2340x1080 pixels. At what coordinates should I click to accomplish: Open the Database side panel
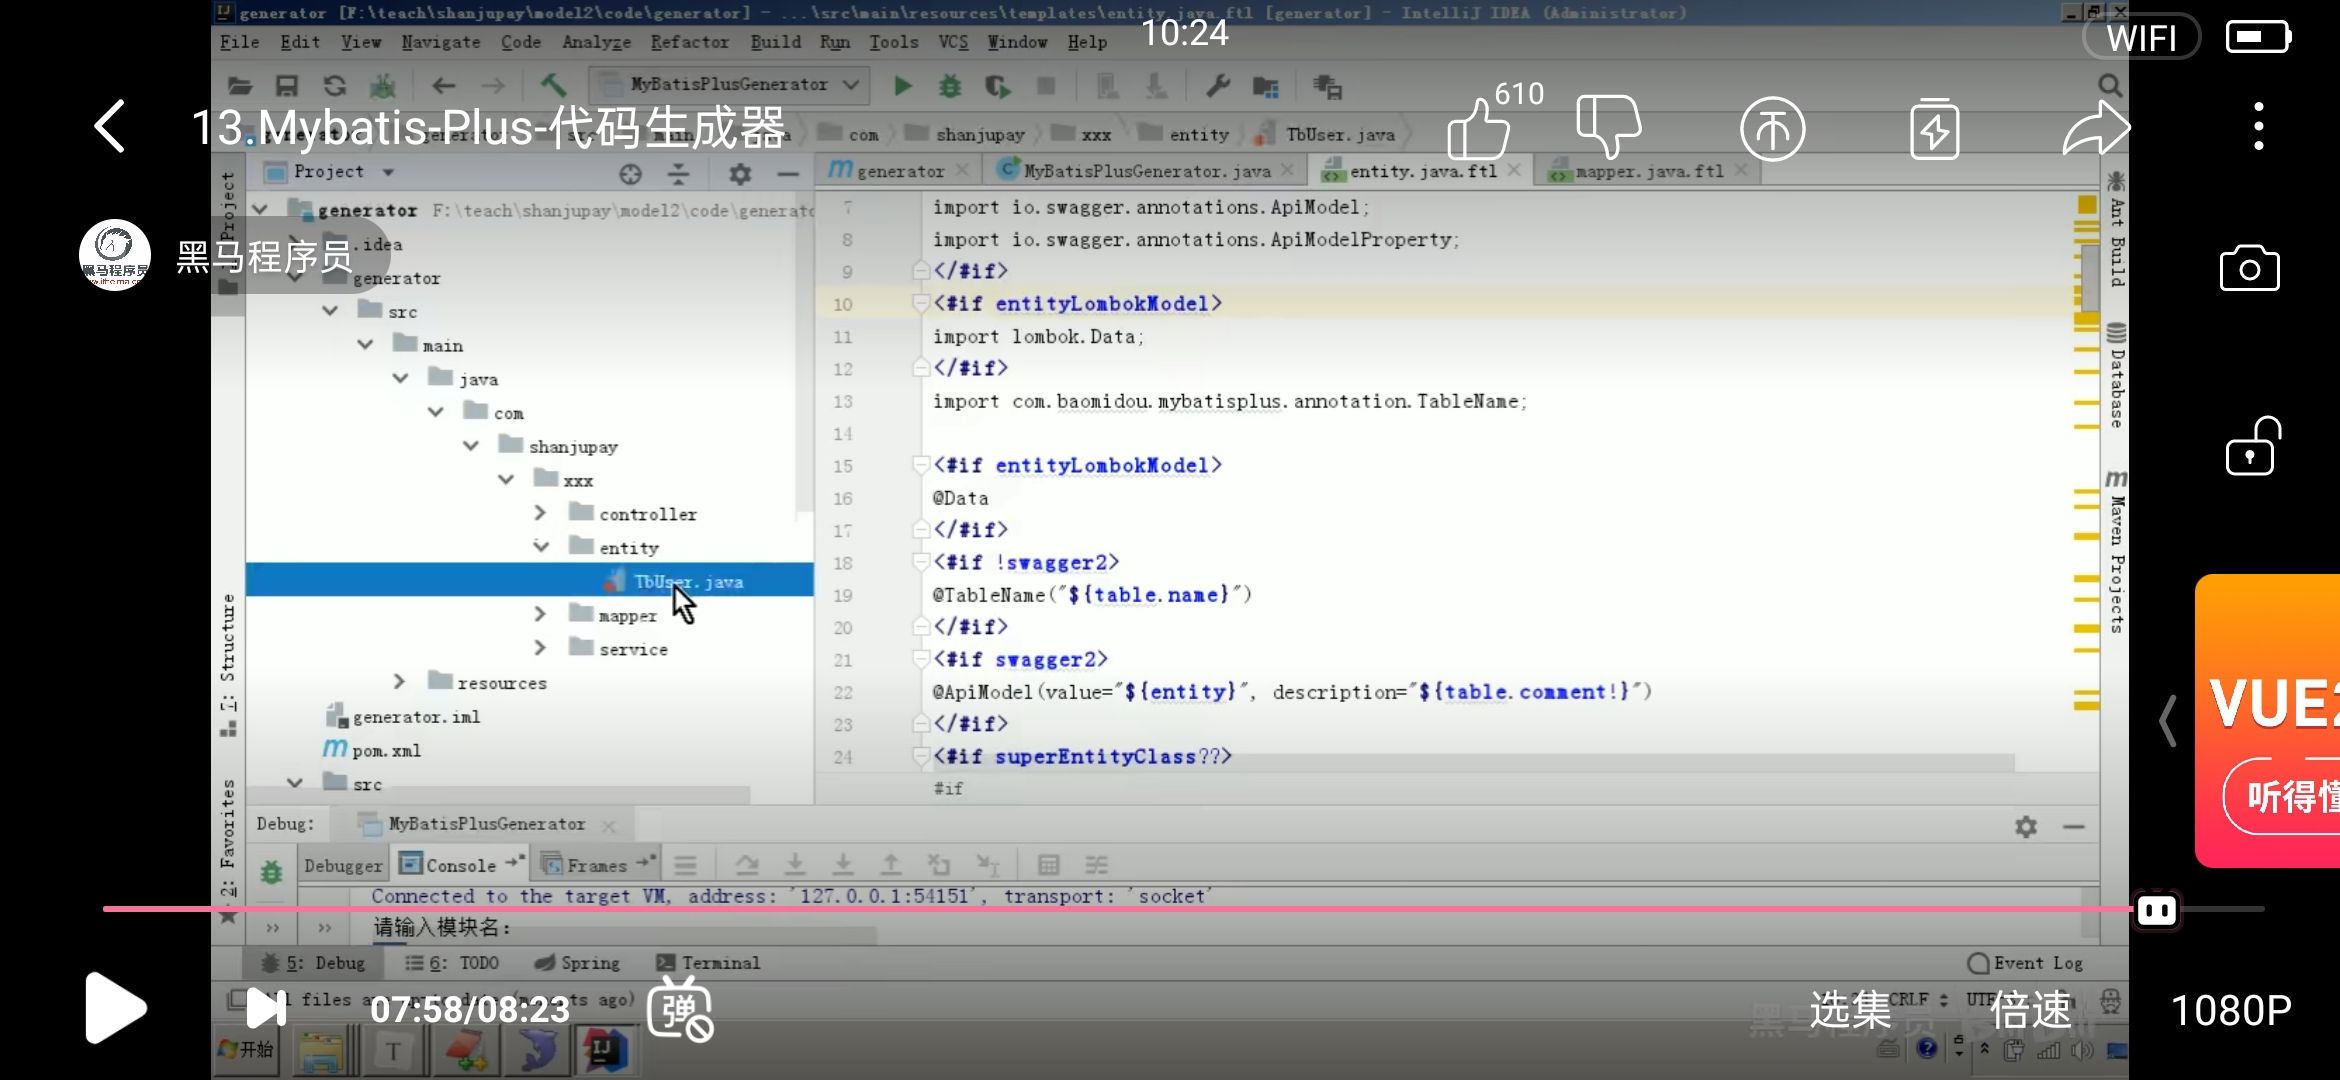pos(2115,375)
